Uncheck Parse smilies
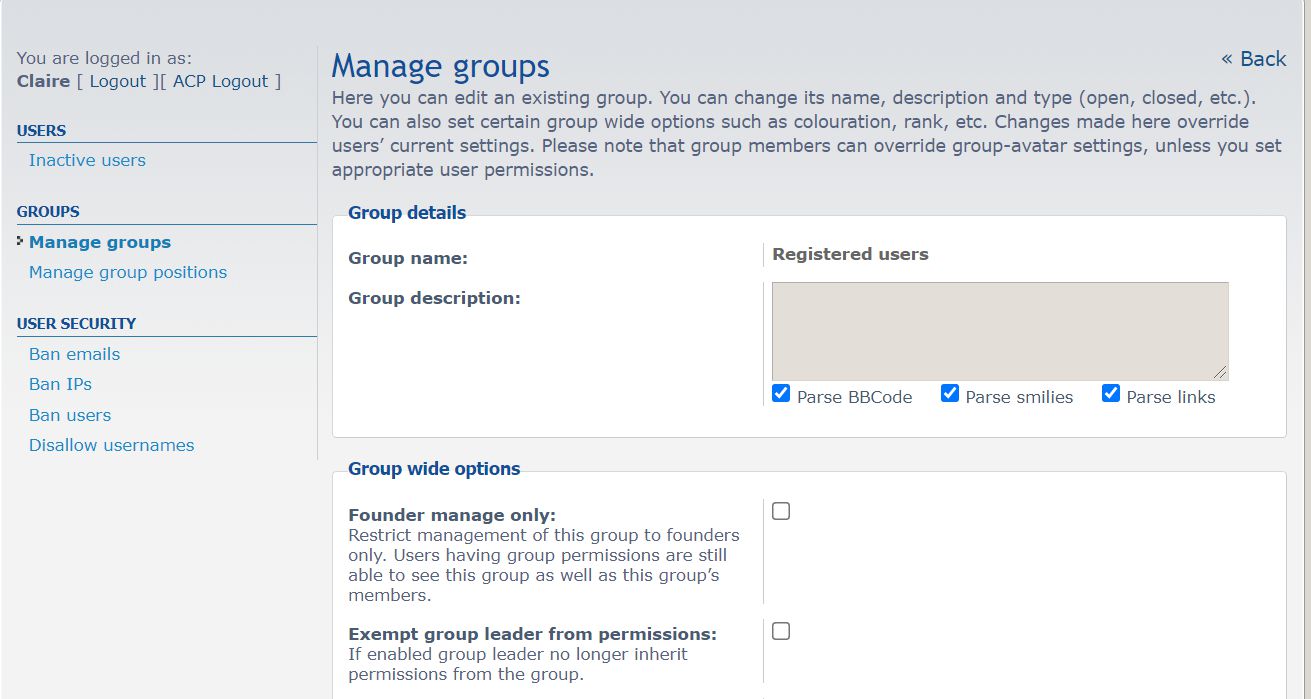The height and width of the screenshot is (699, 1311). [x=949, y=394]
